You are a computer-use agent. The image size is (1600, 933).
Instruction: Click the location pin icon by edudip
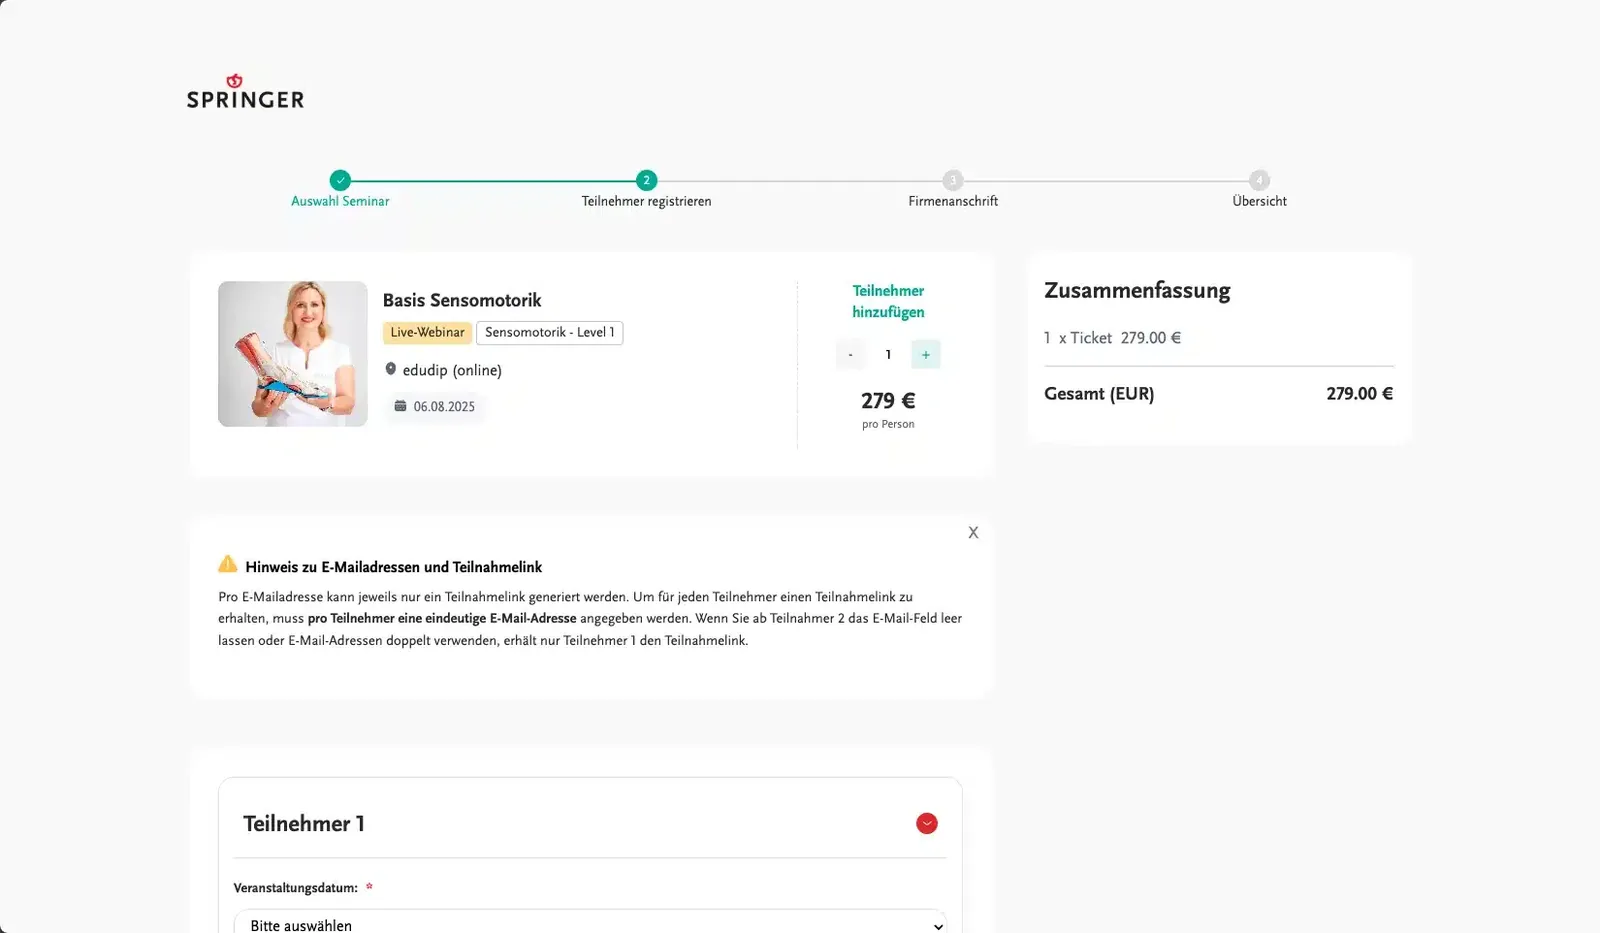(391, 369)
